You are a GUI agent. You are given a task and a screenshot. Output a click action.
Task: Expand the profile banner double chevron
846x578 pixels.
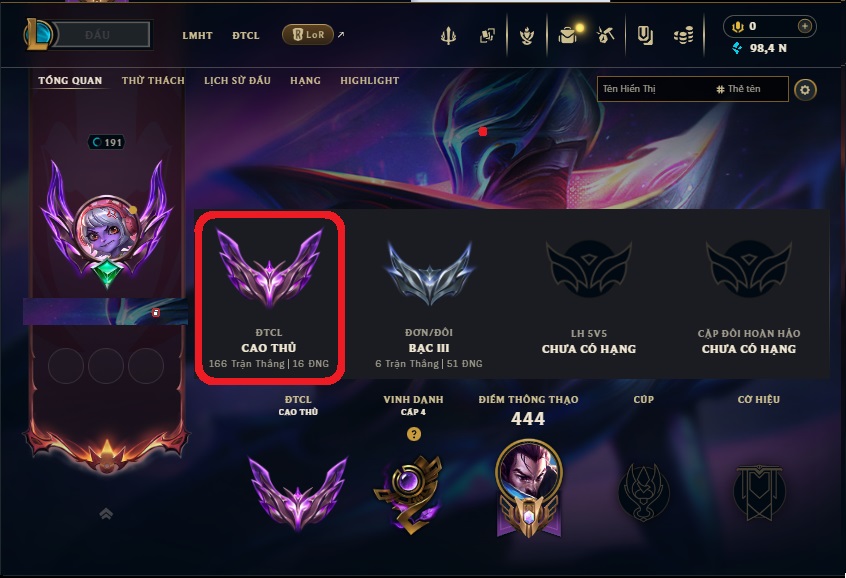point(106,513)
